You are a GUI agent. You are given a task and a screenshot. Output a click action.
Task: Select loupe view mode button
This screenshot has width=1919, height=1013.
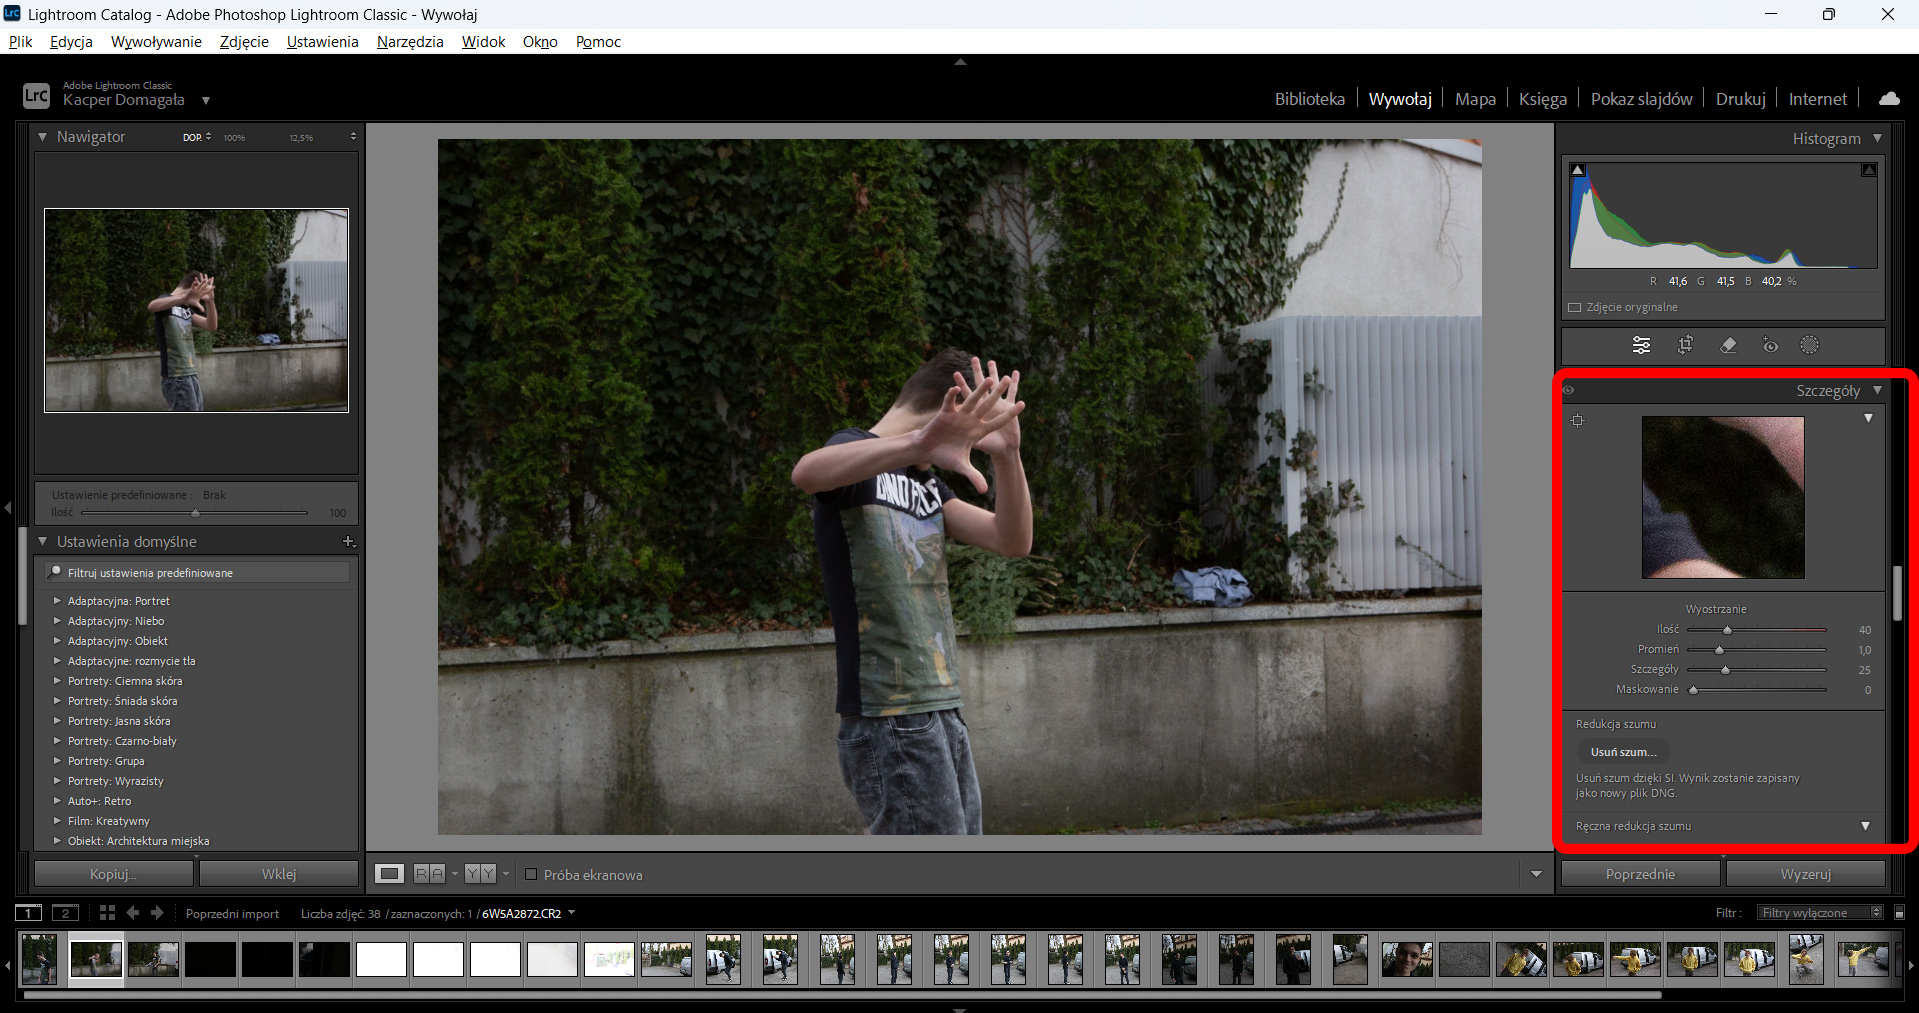[389, 874]
